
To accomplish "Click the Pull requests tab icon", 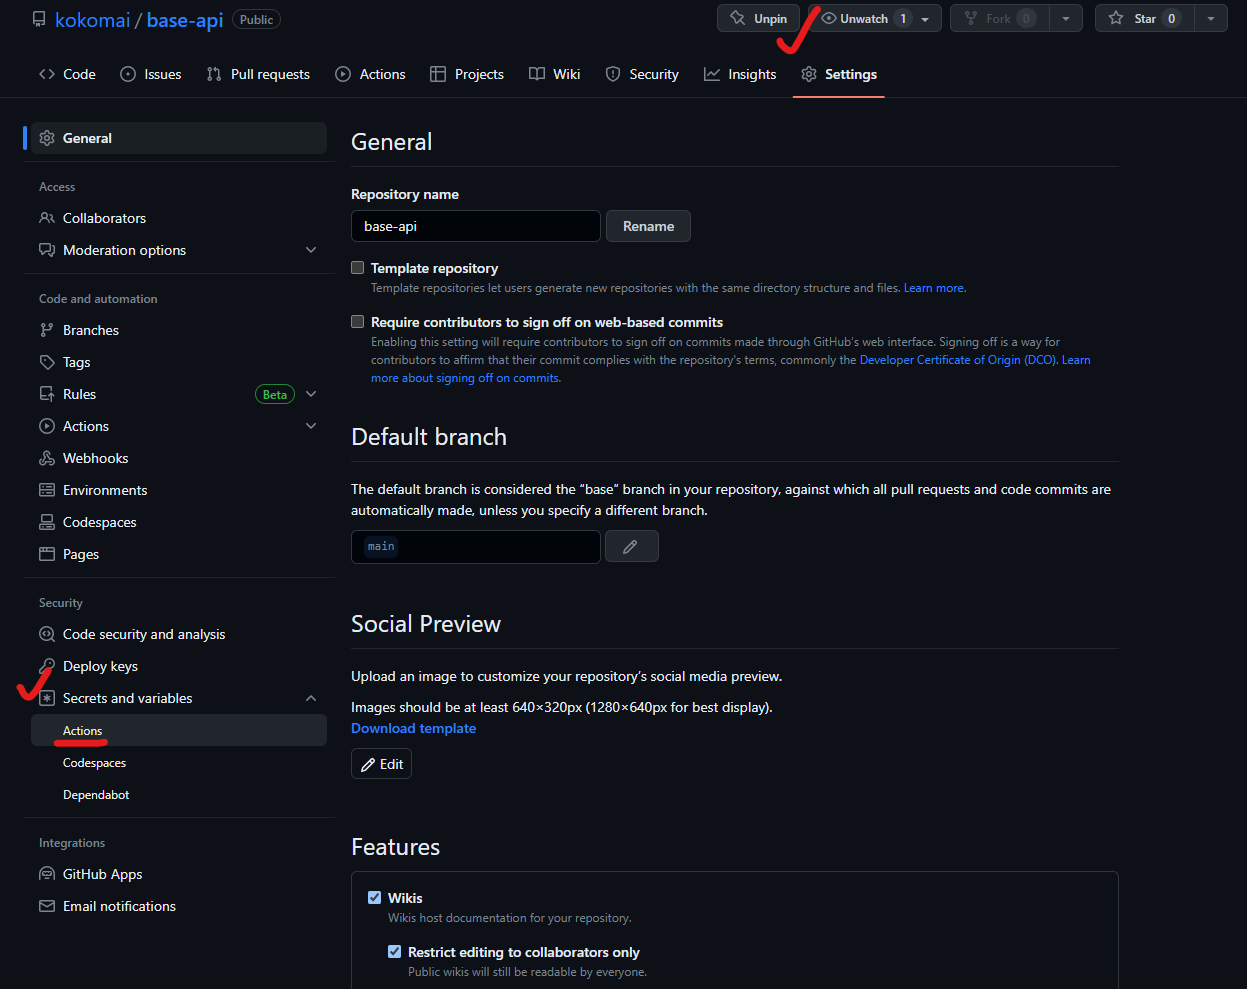I will point(214,74).
